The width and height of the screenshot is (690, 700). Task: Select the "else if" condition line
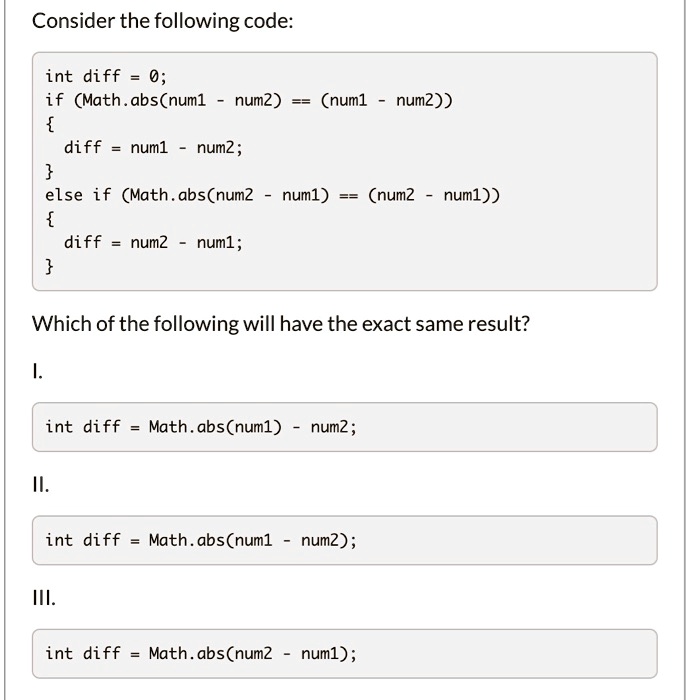click(x=272, y=195)
